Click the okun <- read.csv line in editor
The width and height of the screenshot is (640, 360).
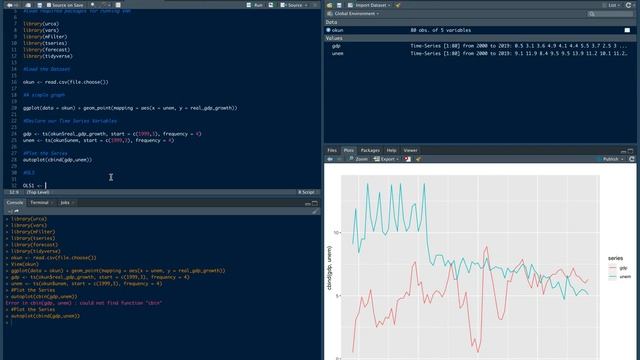[x=66, y=82]
